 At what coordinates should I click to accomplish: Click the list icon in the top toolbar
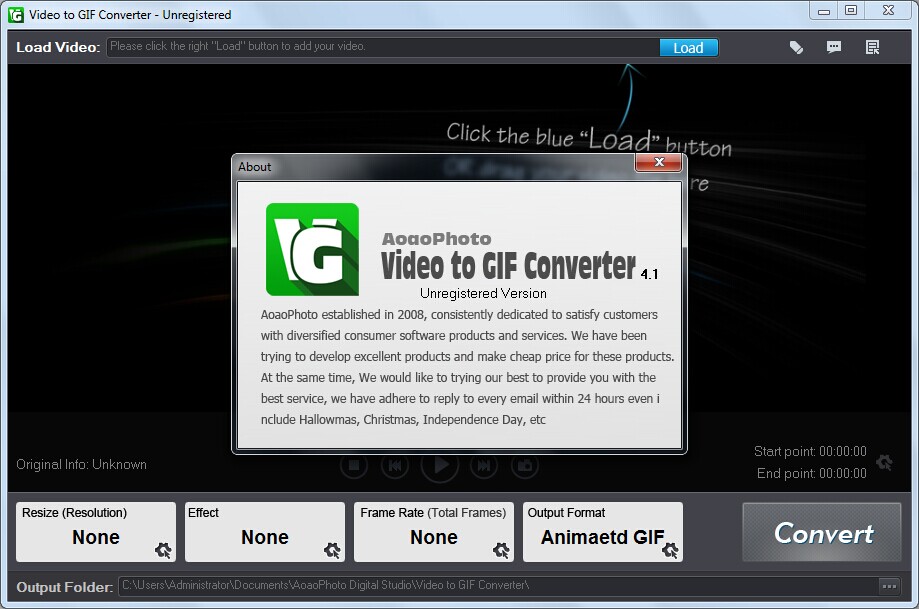click(x=872, y=47)
